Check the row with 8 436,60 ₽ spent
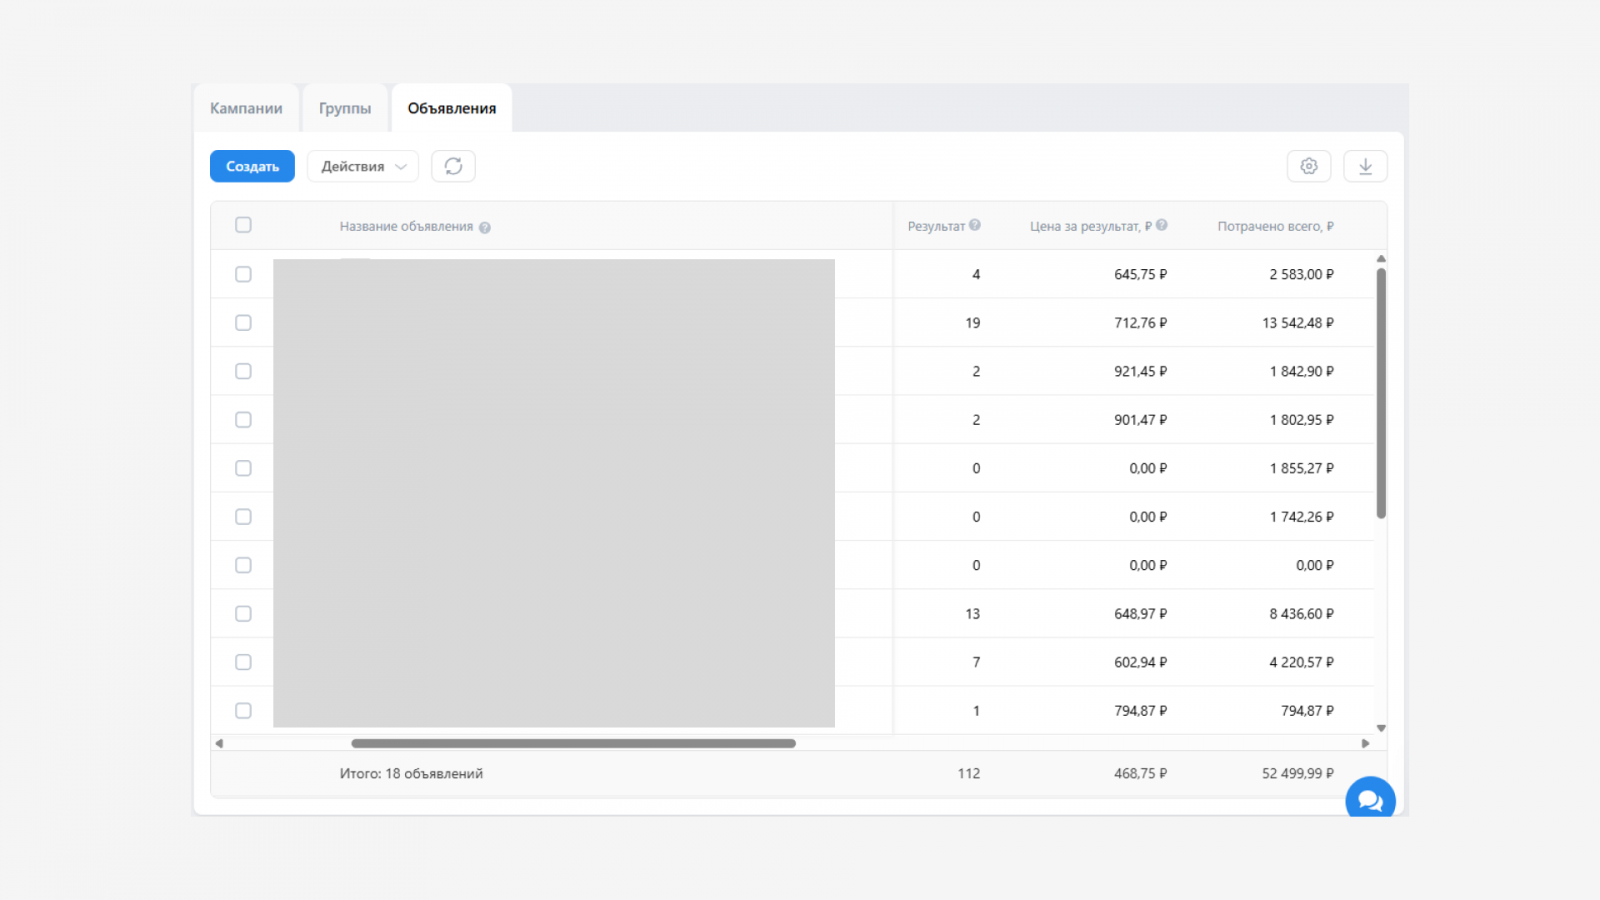The image size is (1600, 900). point(243,614)
